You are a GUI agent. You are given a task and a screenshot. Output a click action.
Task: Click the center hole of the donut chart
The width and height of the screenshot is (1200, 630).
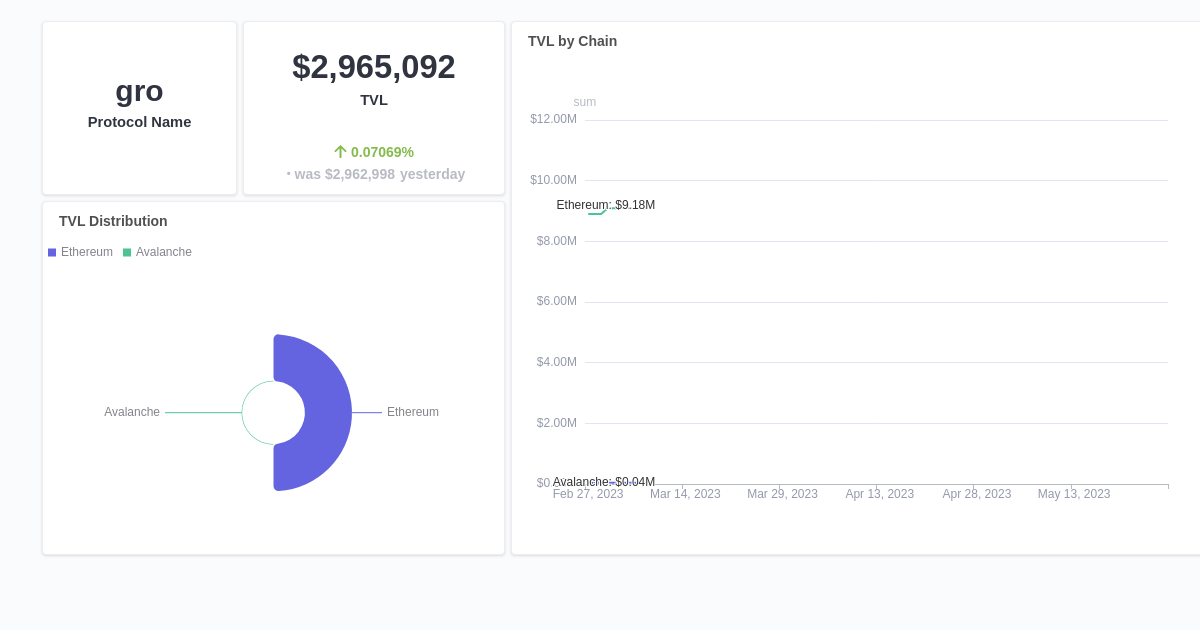point(273,412)
